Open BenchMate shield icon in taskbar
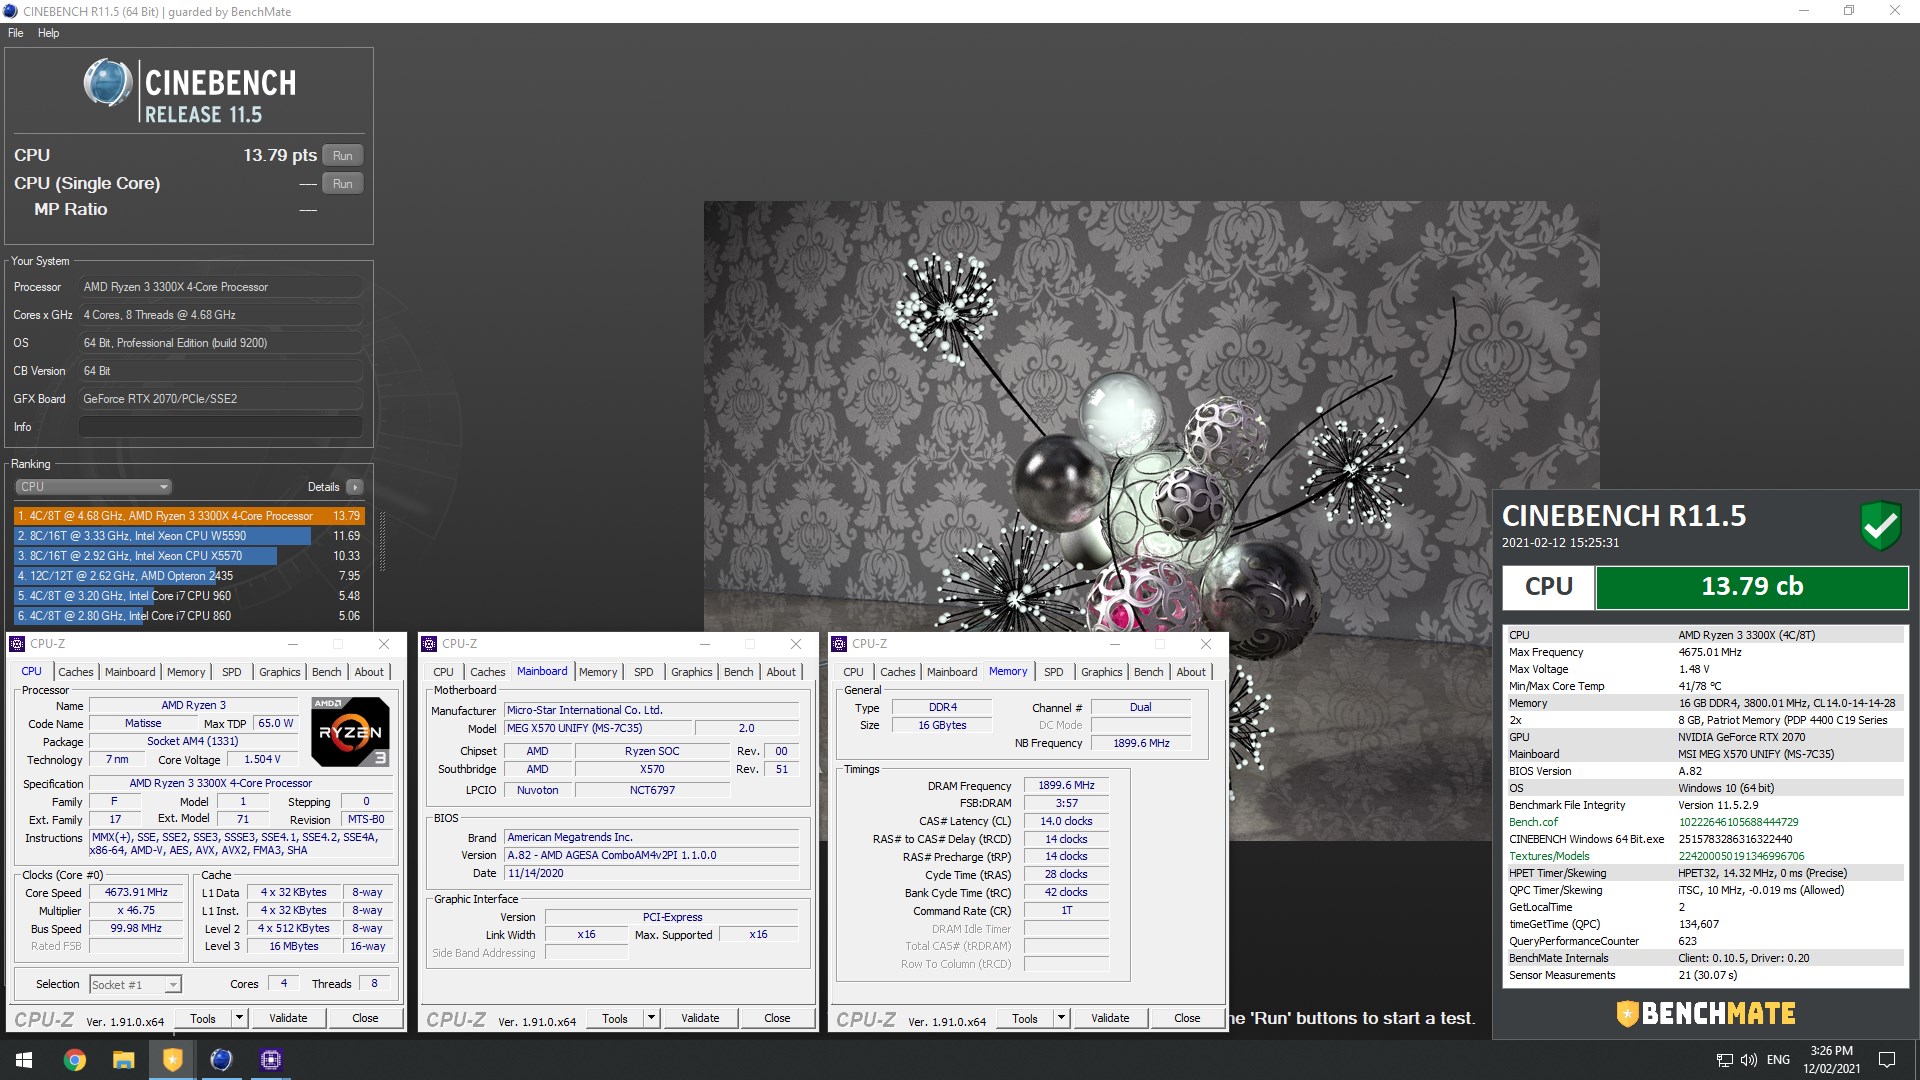The width and height of the screenshot is (1920, 1080). click(172, 1059)
